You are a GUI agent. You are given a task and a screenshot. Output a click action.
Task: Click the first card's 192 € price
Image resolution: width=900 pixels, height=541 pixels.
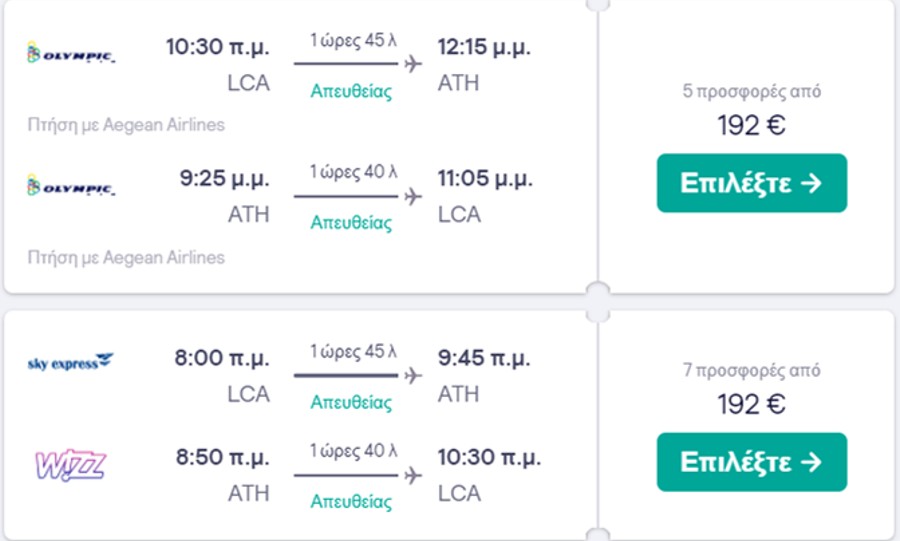(751, 125)
